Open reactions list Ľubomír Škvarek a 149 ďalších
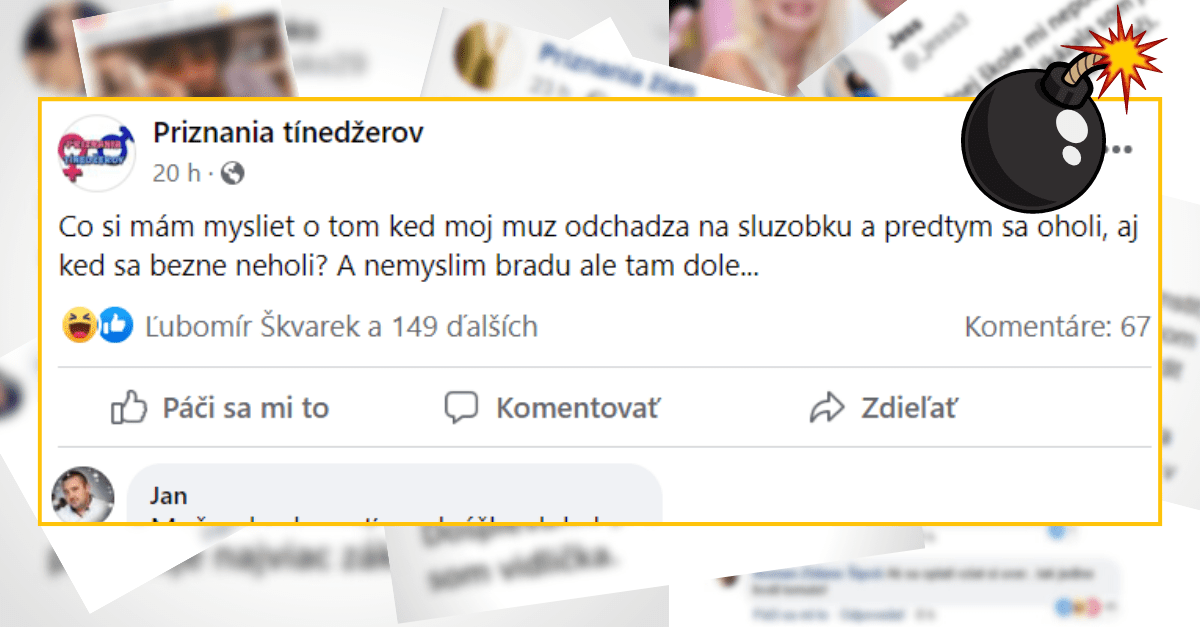The width and height of the screenshot is (1200, 627). [342, 326]
